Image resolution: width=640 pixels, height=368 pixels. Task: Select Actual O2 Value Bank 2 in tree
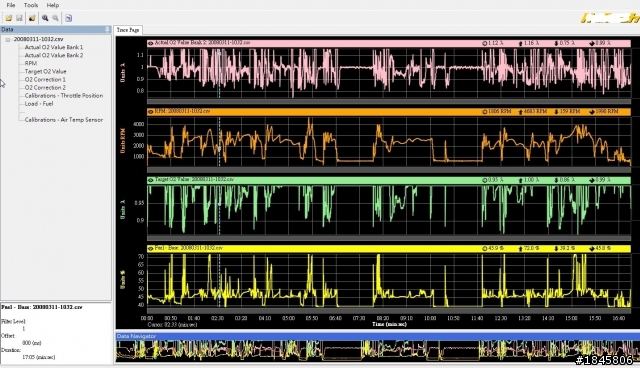pos(53,55)
